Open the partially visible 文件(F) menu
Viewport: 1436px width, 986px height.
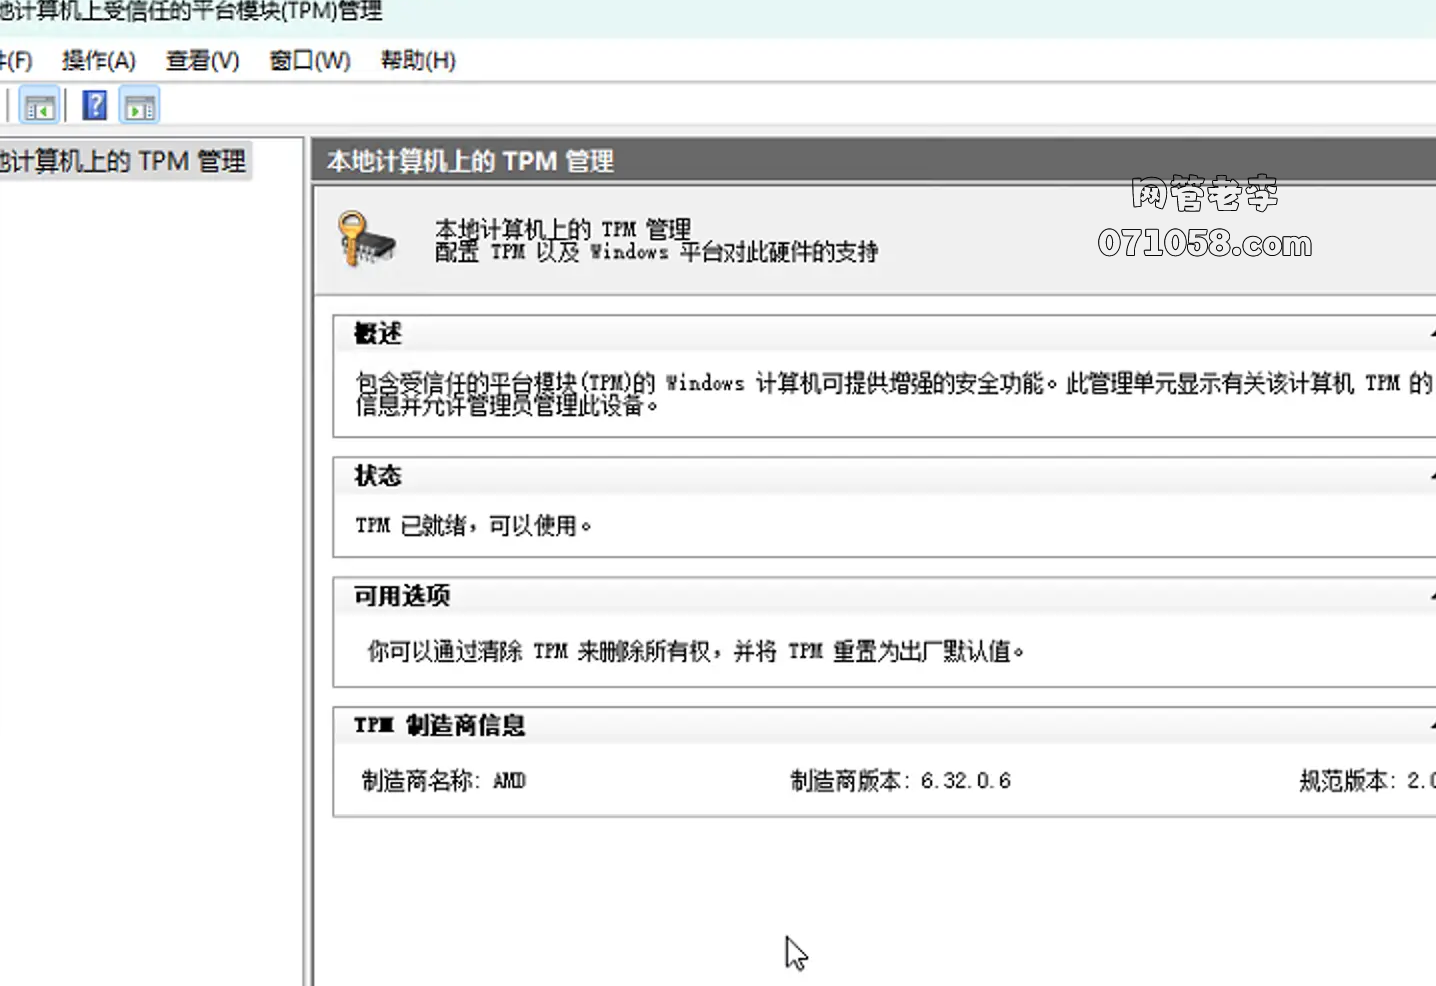(15, 61)
